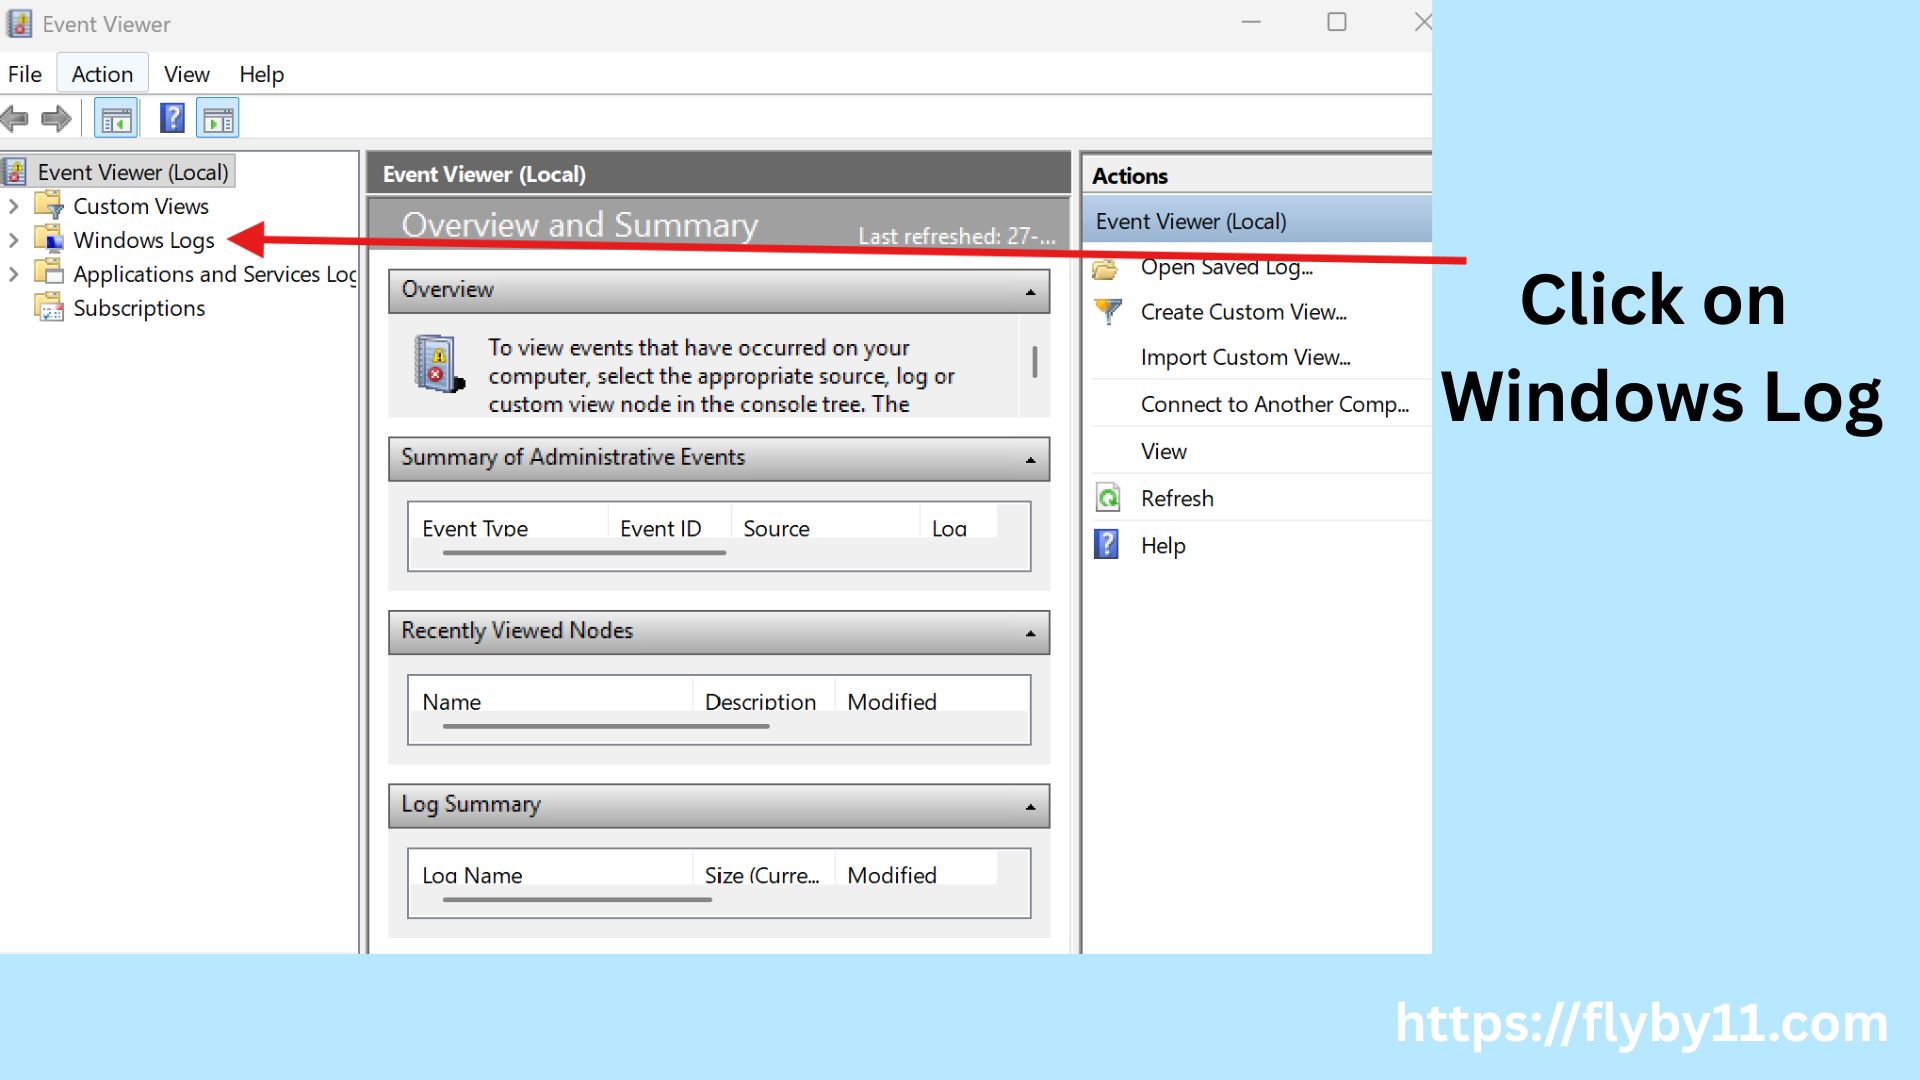The image size is (1920, 1080).
Task: Open the View menu
Action: point(186,73)
